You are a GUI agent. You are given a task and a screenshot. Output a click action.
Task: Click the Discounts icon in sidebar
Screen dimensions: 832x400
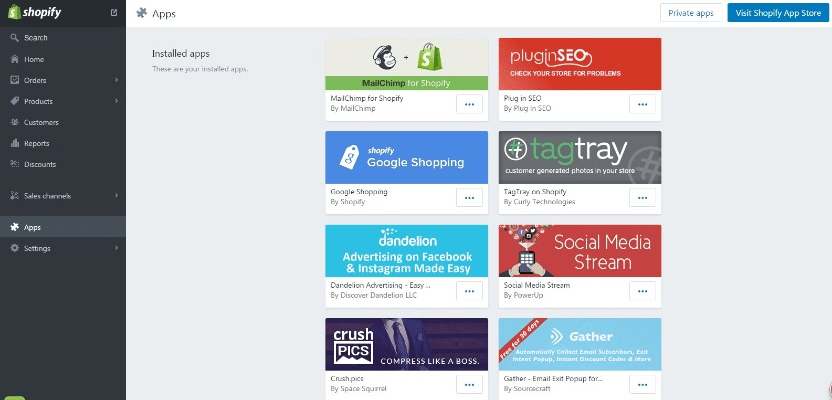click(x=14, y=164)
